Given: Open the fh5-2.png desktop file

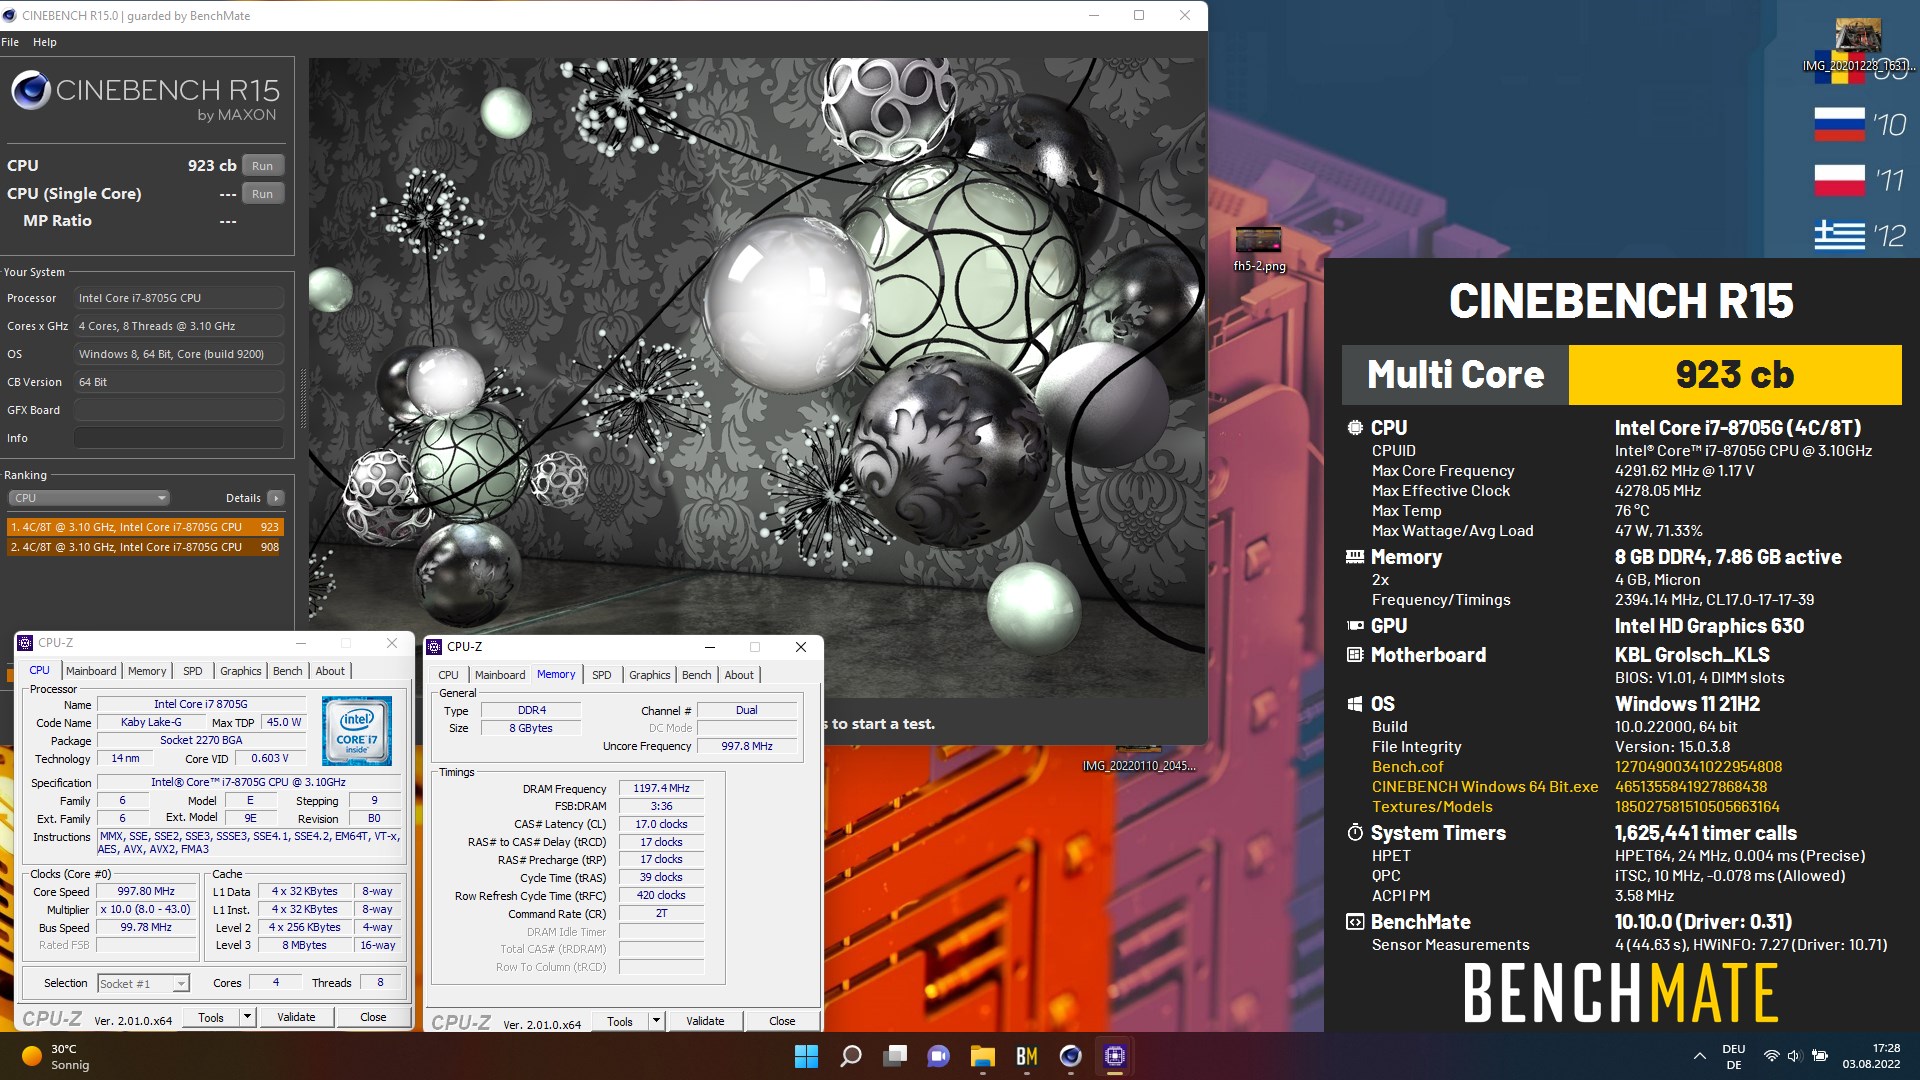Looking at the screenshot, I should 1259,249.
